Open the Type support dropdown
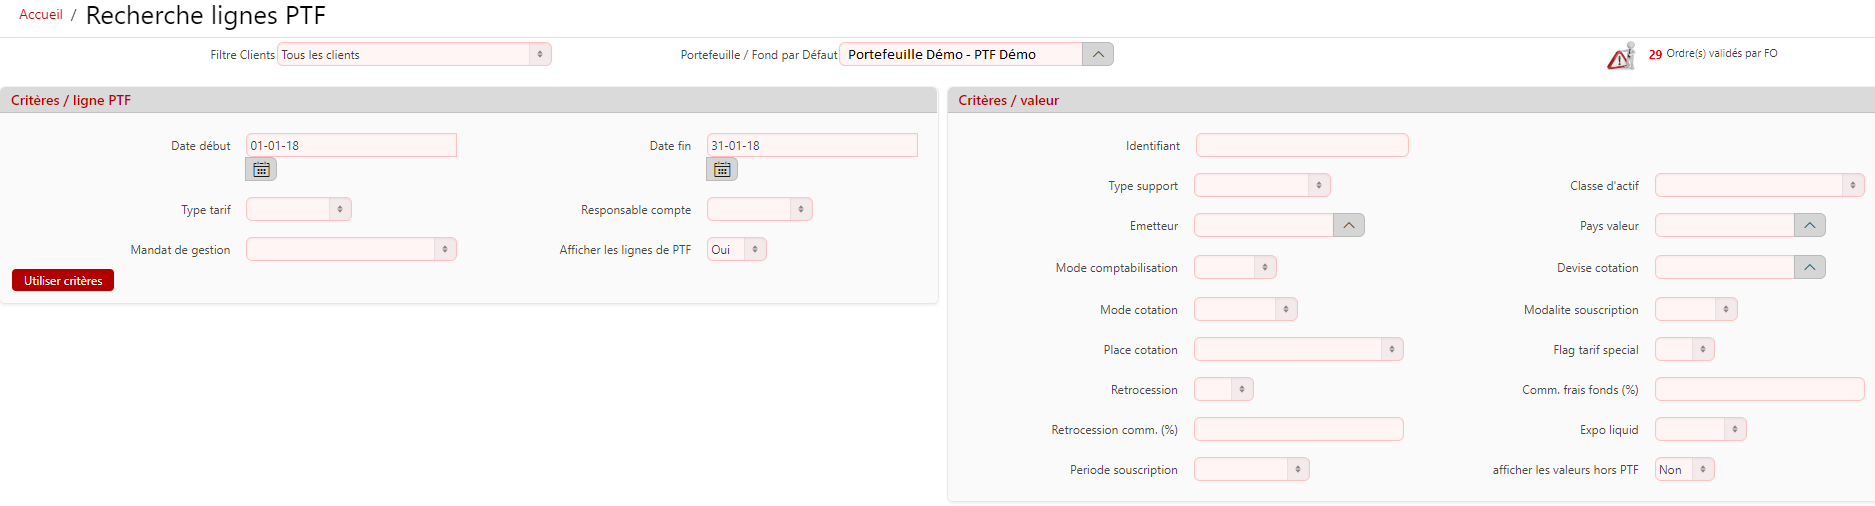This screenshot has width=1875, height=506. [1262, 186]
